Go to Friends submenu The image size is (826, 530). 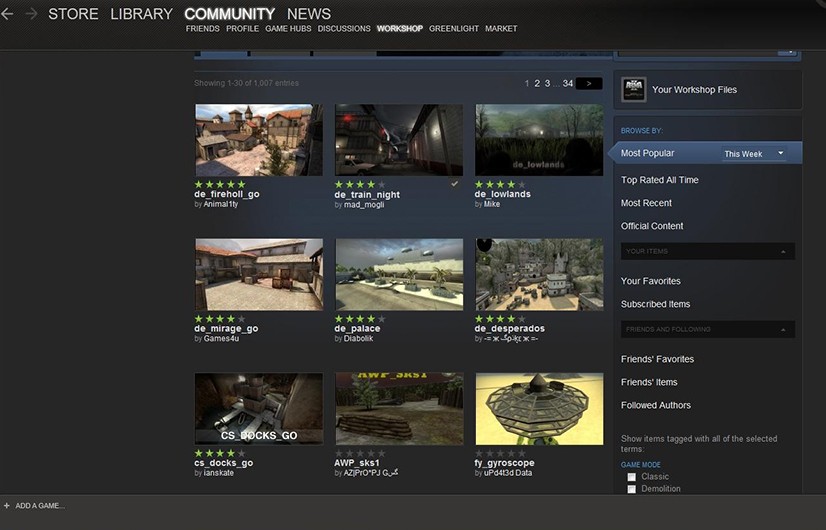[x=202, y=28]
